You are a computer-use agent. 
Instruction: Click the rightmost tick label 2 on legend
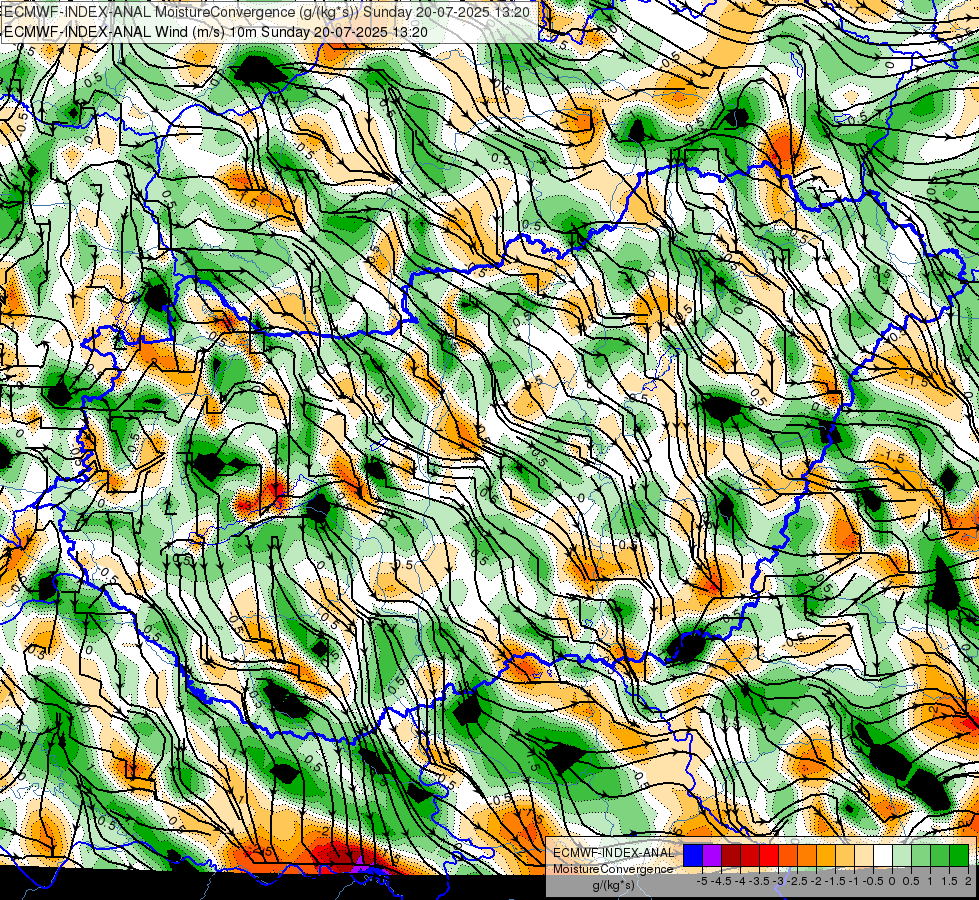968,881
